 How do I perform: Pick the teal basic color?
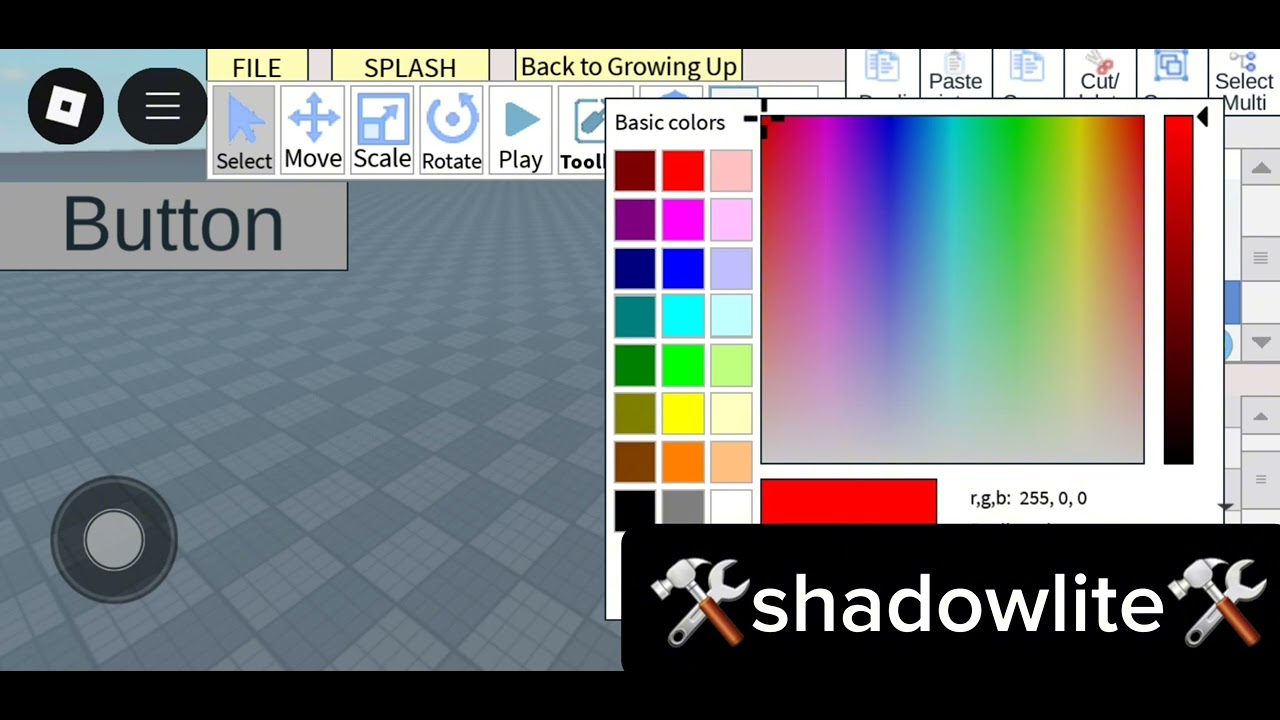pos(635,316)
